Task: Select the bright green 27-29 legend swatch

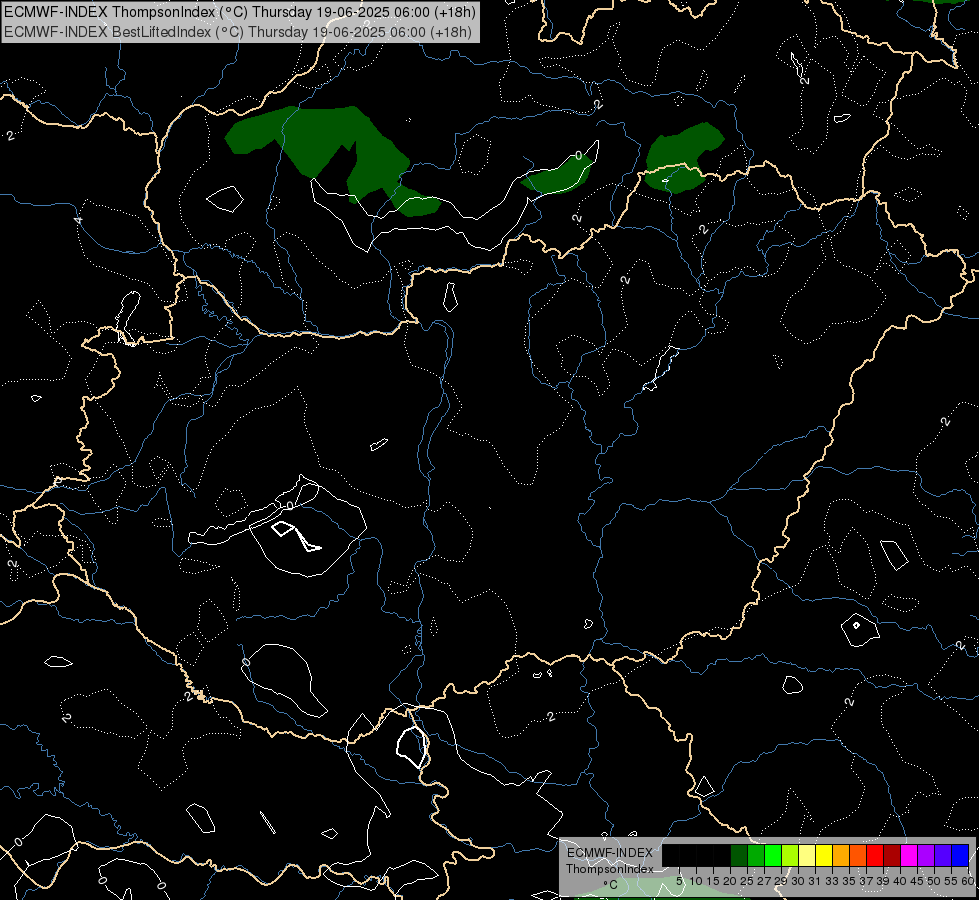Action: point(773,856)
